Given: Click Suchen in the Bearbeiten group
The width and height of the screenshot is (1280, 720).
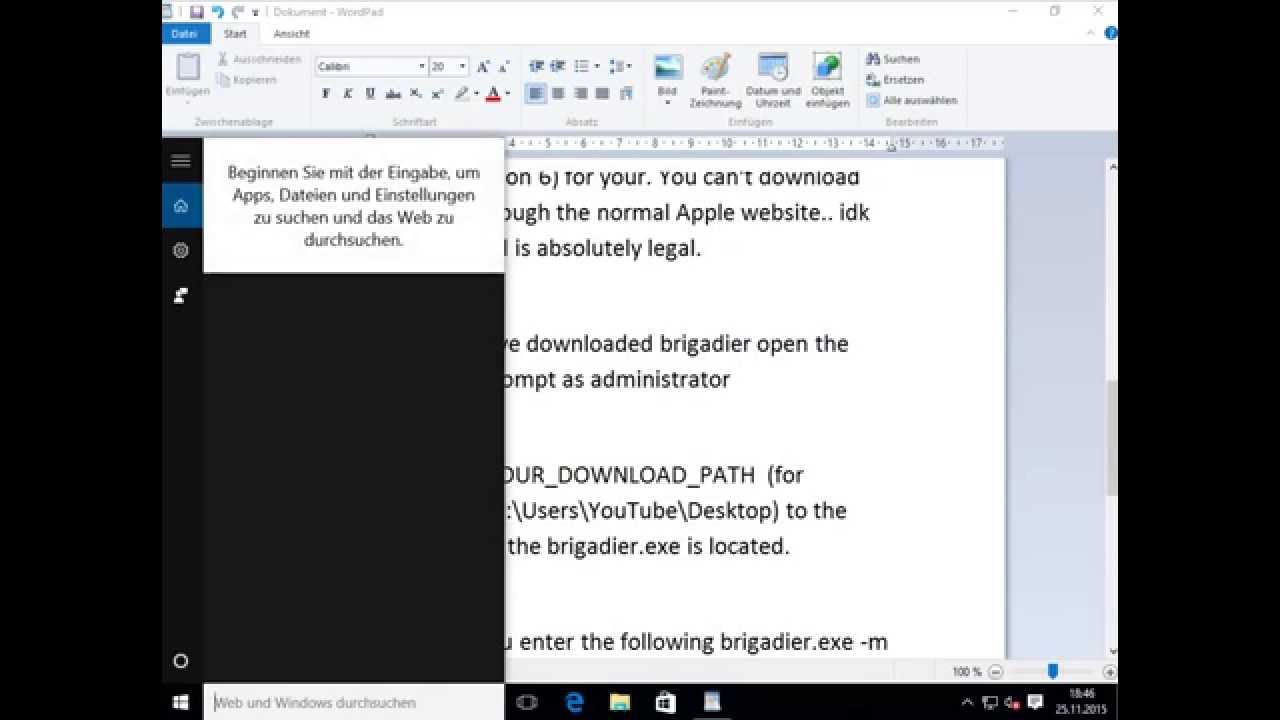Looking at the screenshot, I should (893, 59).
